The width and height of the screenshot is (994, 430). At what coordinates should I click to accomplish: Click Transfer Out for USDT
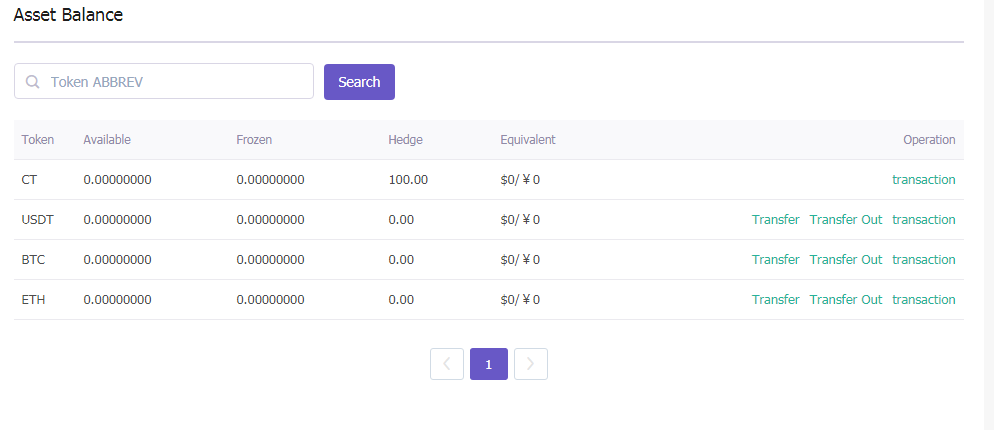[845, 220]
